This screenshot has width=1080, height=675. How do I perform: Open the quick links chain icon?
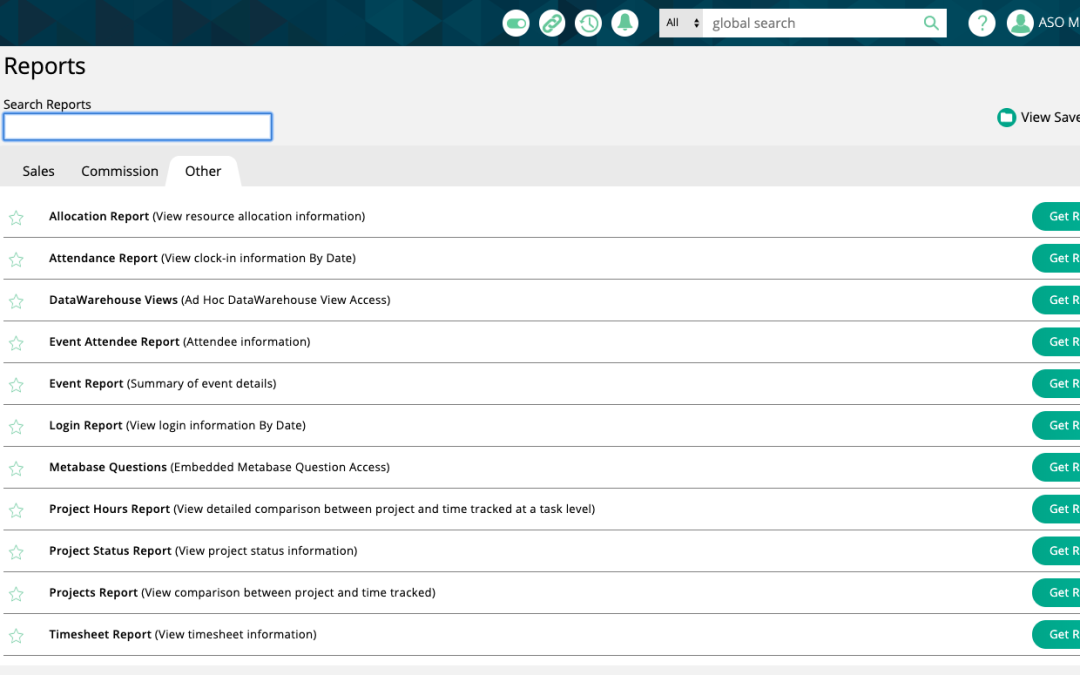point(552,23)
